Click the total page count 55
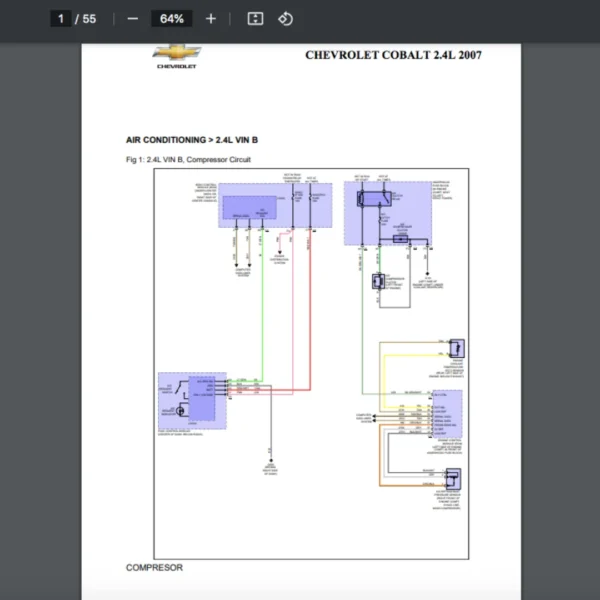Screen dimensions: 600x600 pos(89,19)
